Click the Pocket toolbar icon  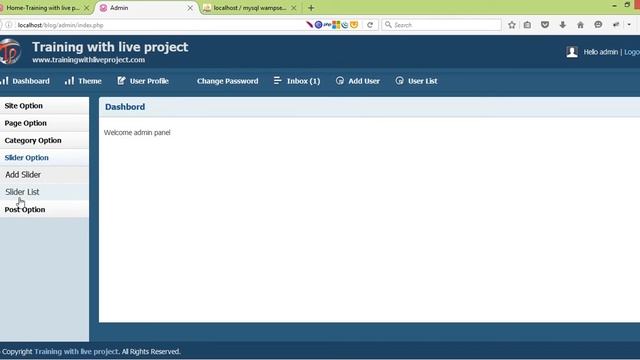pyautogui.click(x=545, y=25)
